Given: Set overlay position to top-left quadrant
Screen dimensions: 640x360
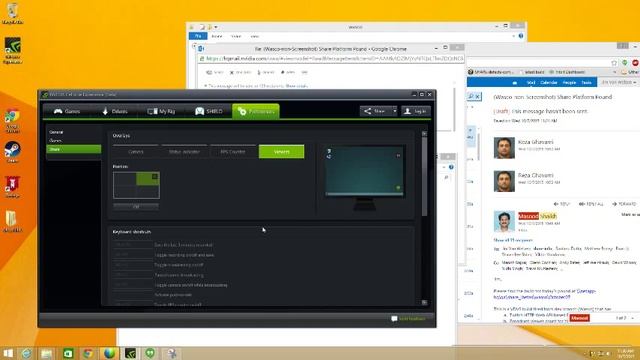Looking at the screenshot, I should [x=125, y=179].
